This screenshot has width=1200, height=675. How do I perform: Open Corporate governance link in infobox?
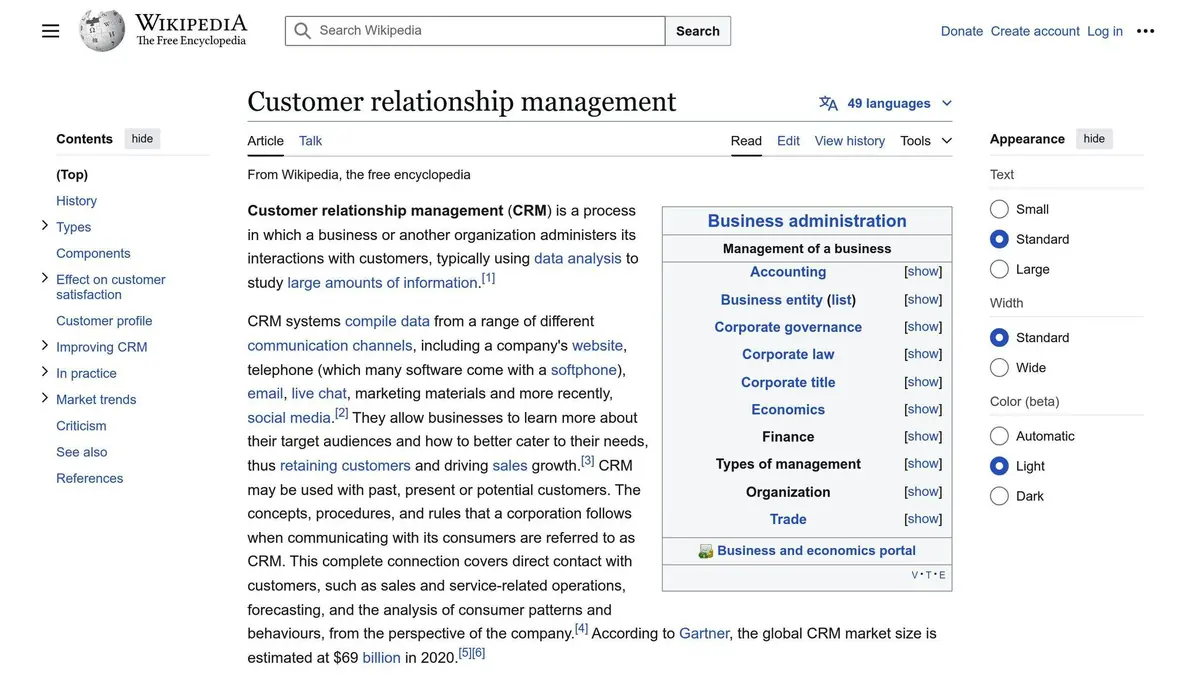pyautogui.click(x=788, y=327)
